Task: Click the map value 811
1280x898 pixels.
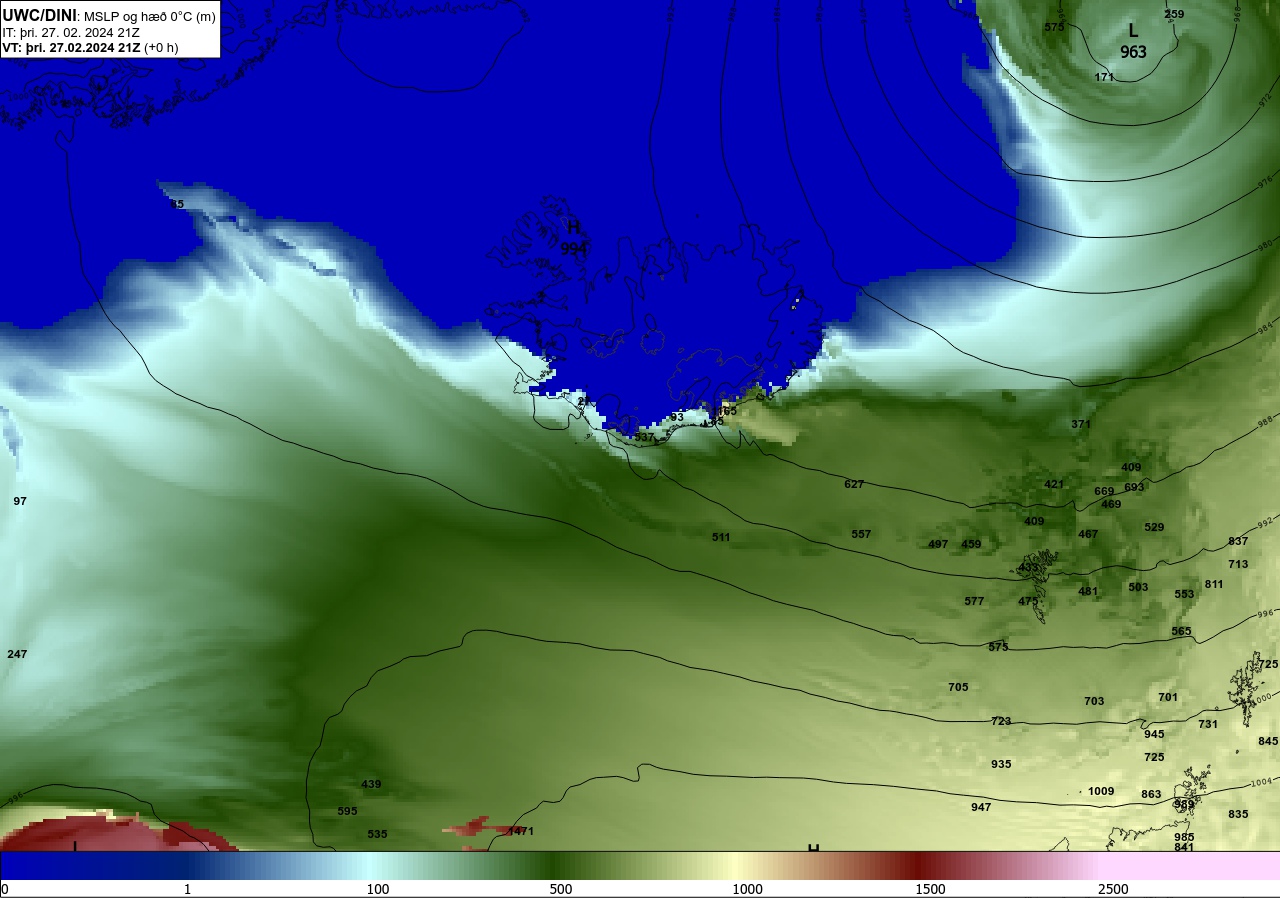Action: coord(1214,584)
